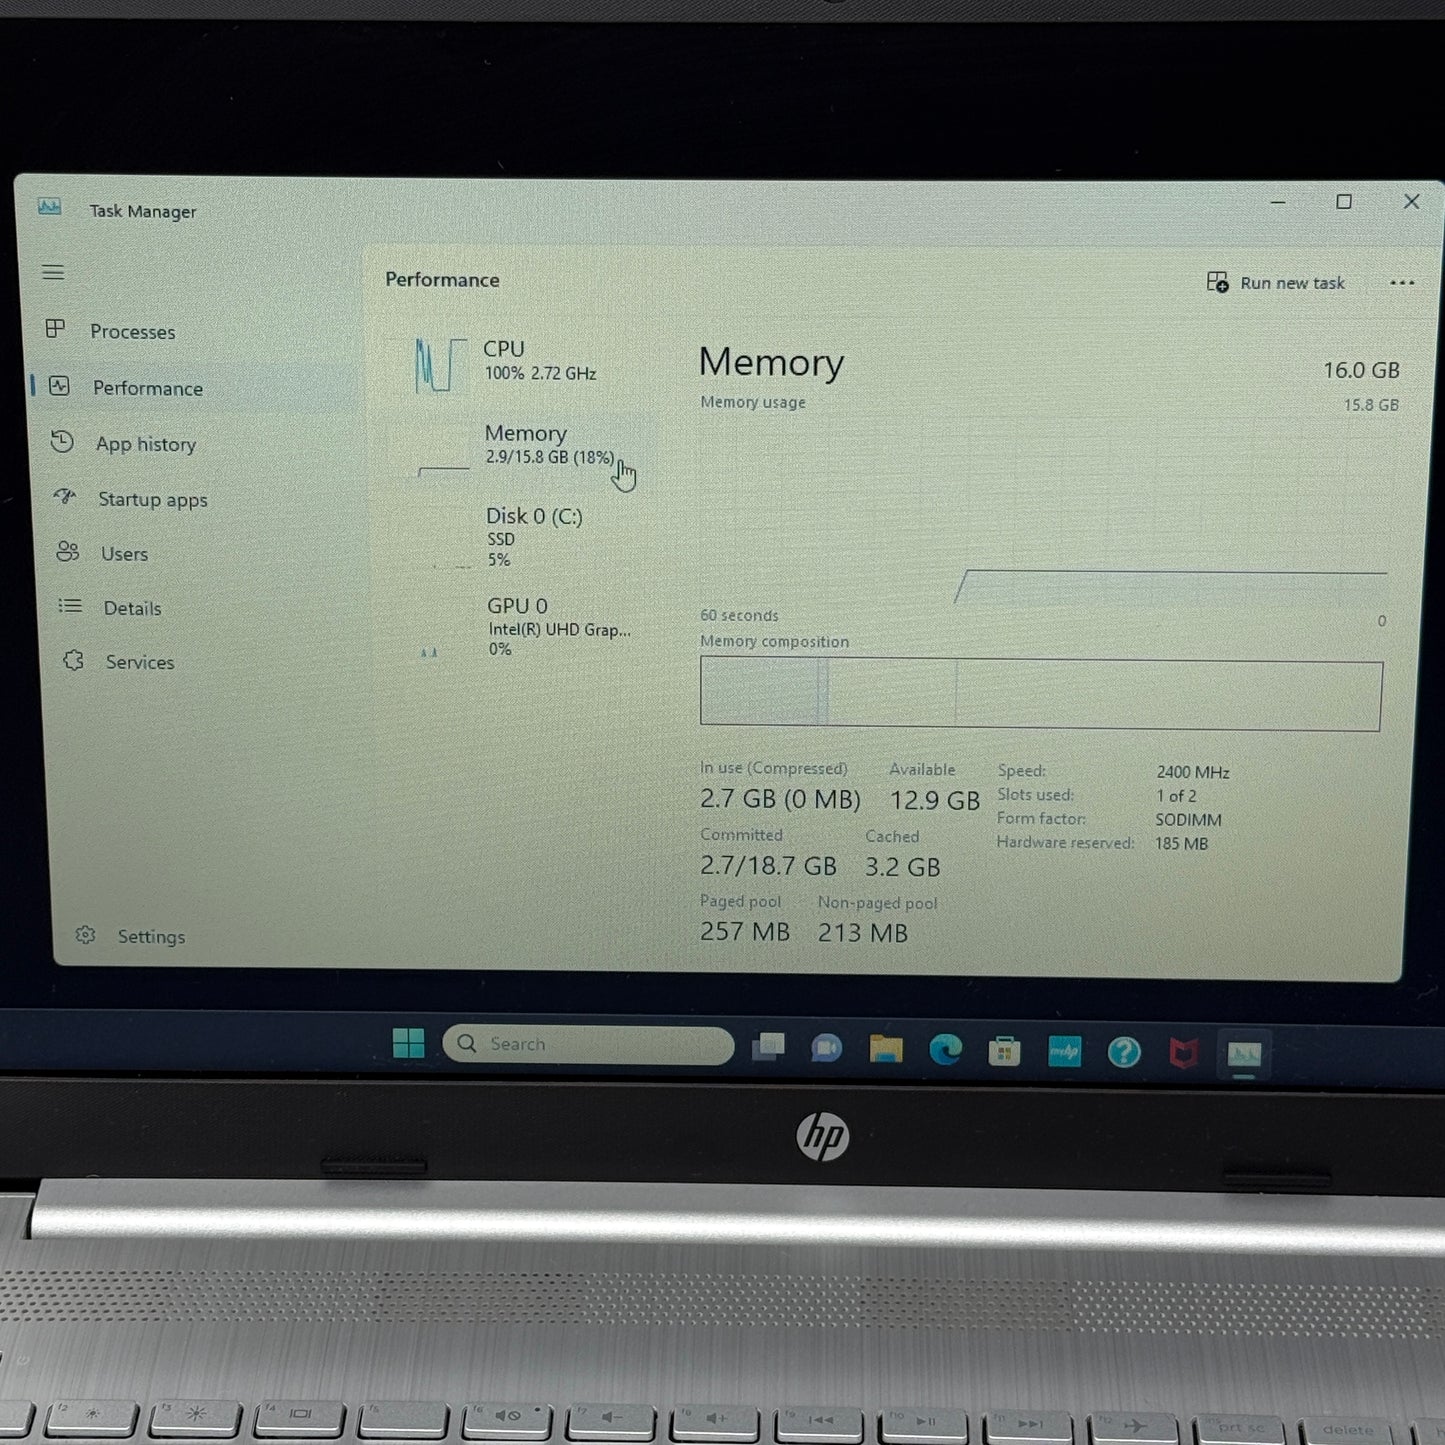1445x1445 pixels.
Task: View Startup apps
Action: click(x=152, y=499)
